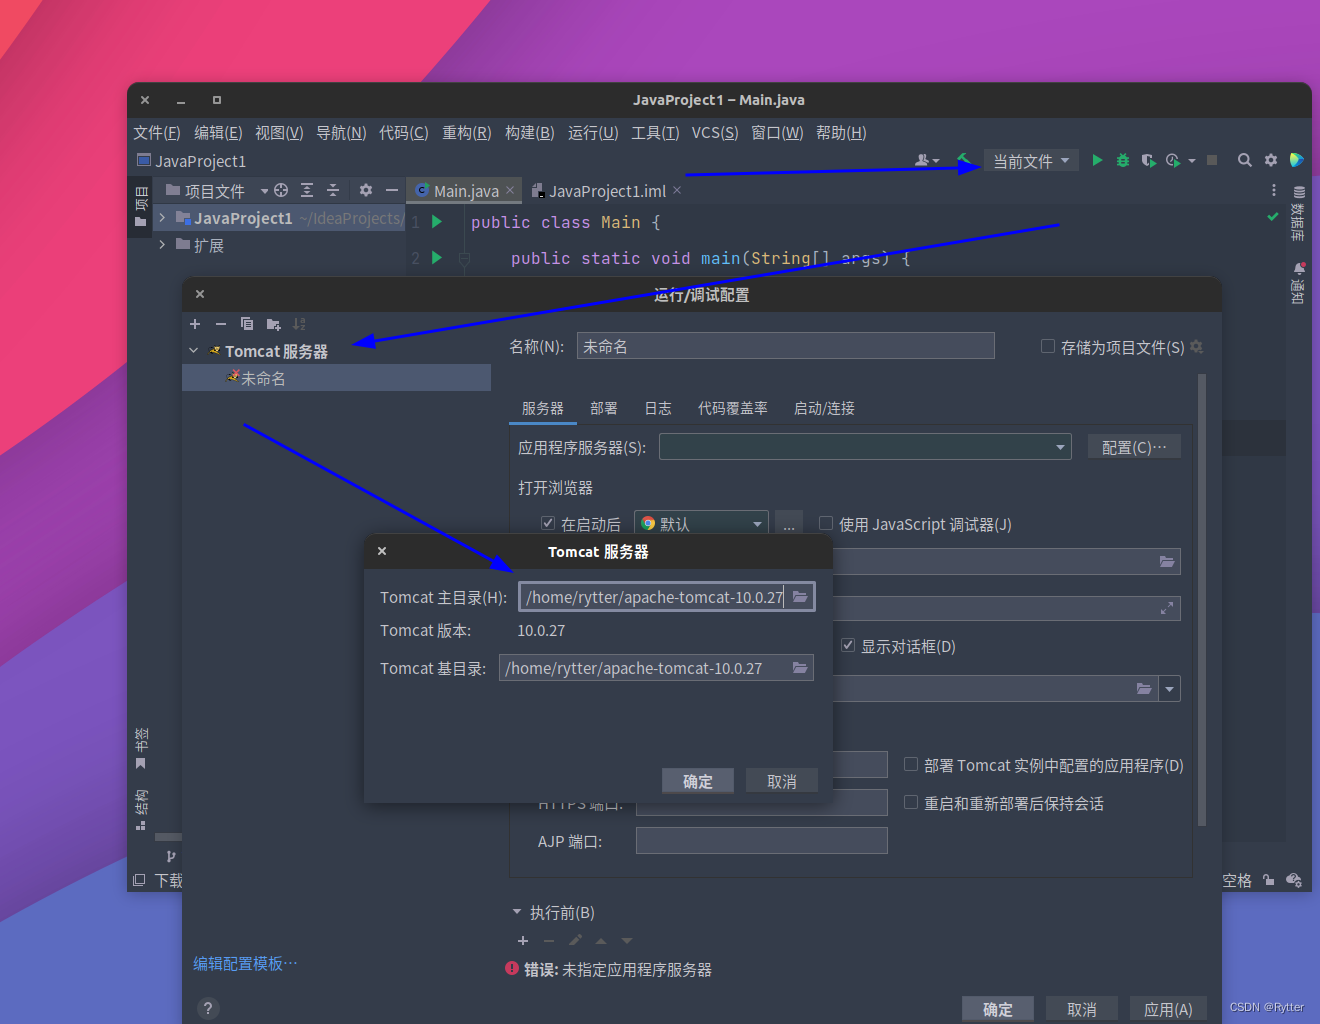1320x1024 pixels.
Task: Switch to the Logs tab
Action: pyautogui.click(x=658, y=408)
